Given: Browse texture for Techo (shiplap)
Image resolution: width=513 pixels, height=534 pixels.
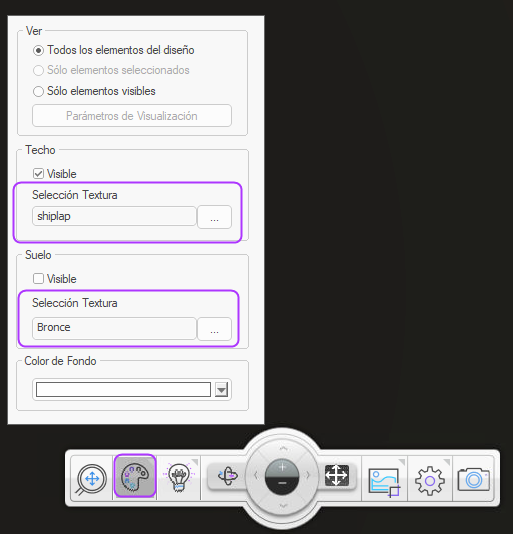Looking at the screenshot, I should [214, 217].
